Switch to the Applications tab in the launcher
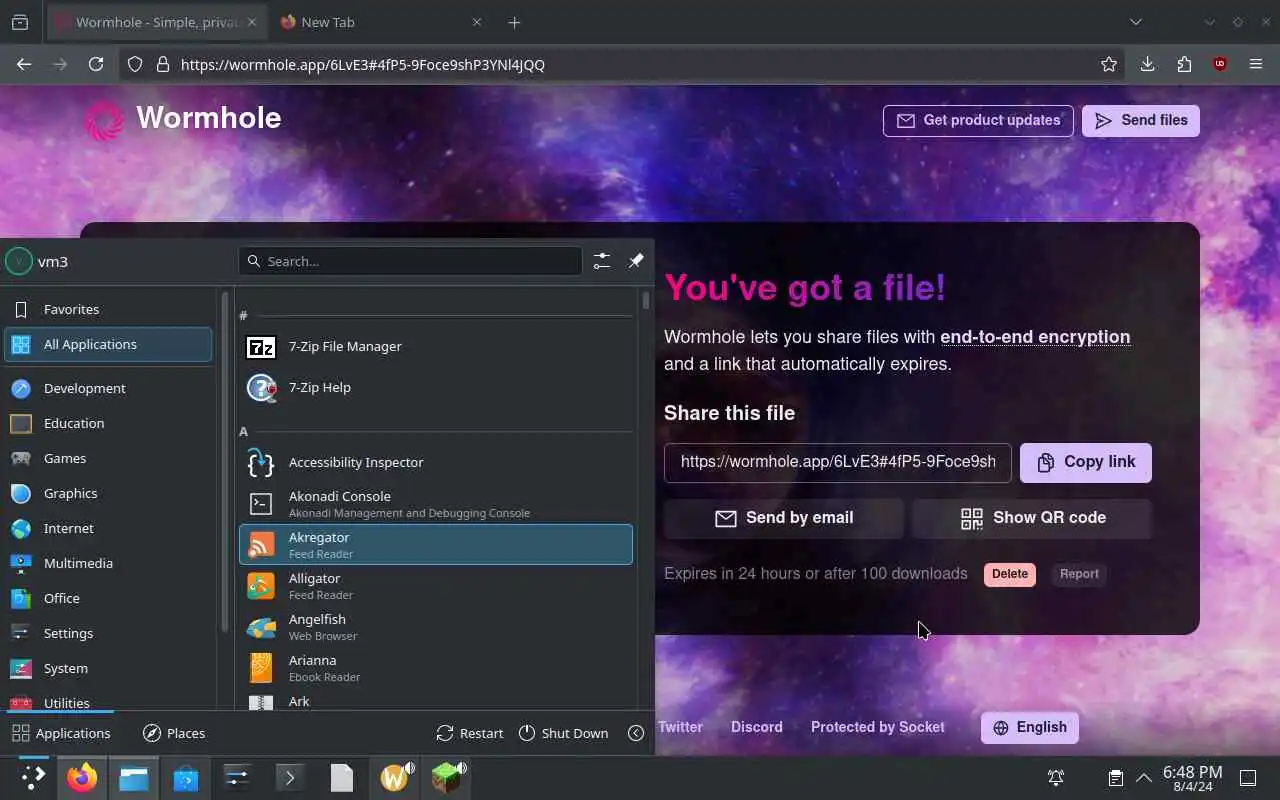This screenshot has height=800, width=1280. pyautogui.click(x=61, y=733)
